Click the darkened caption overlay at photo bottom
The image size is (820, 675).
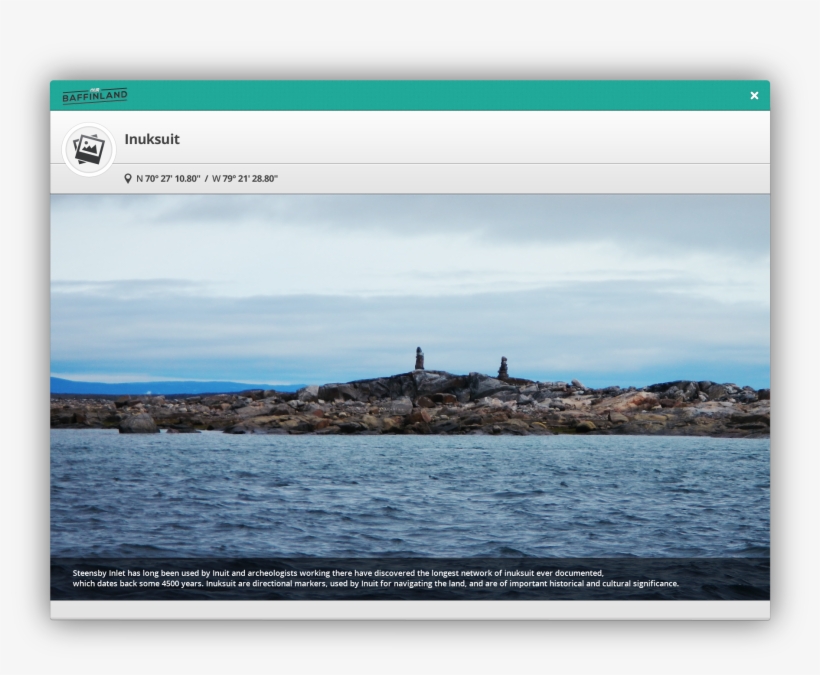click(410, 577)
